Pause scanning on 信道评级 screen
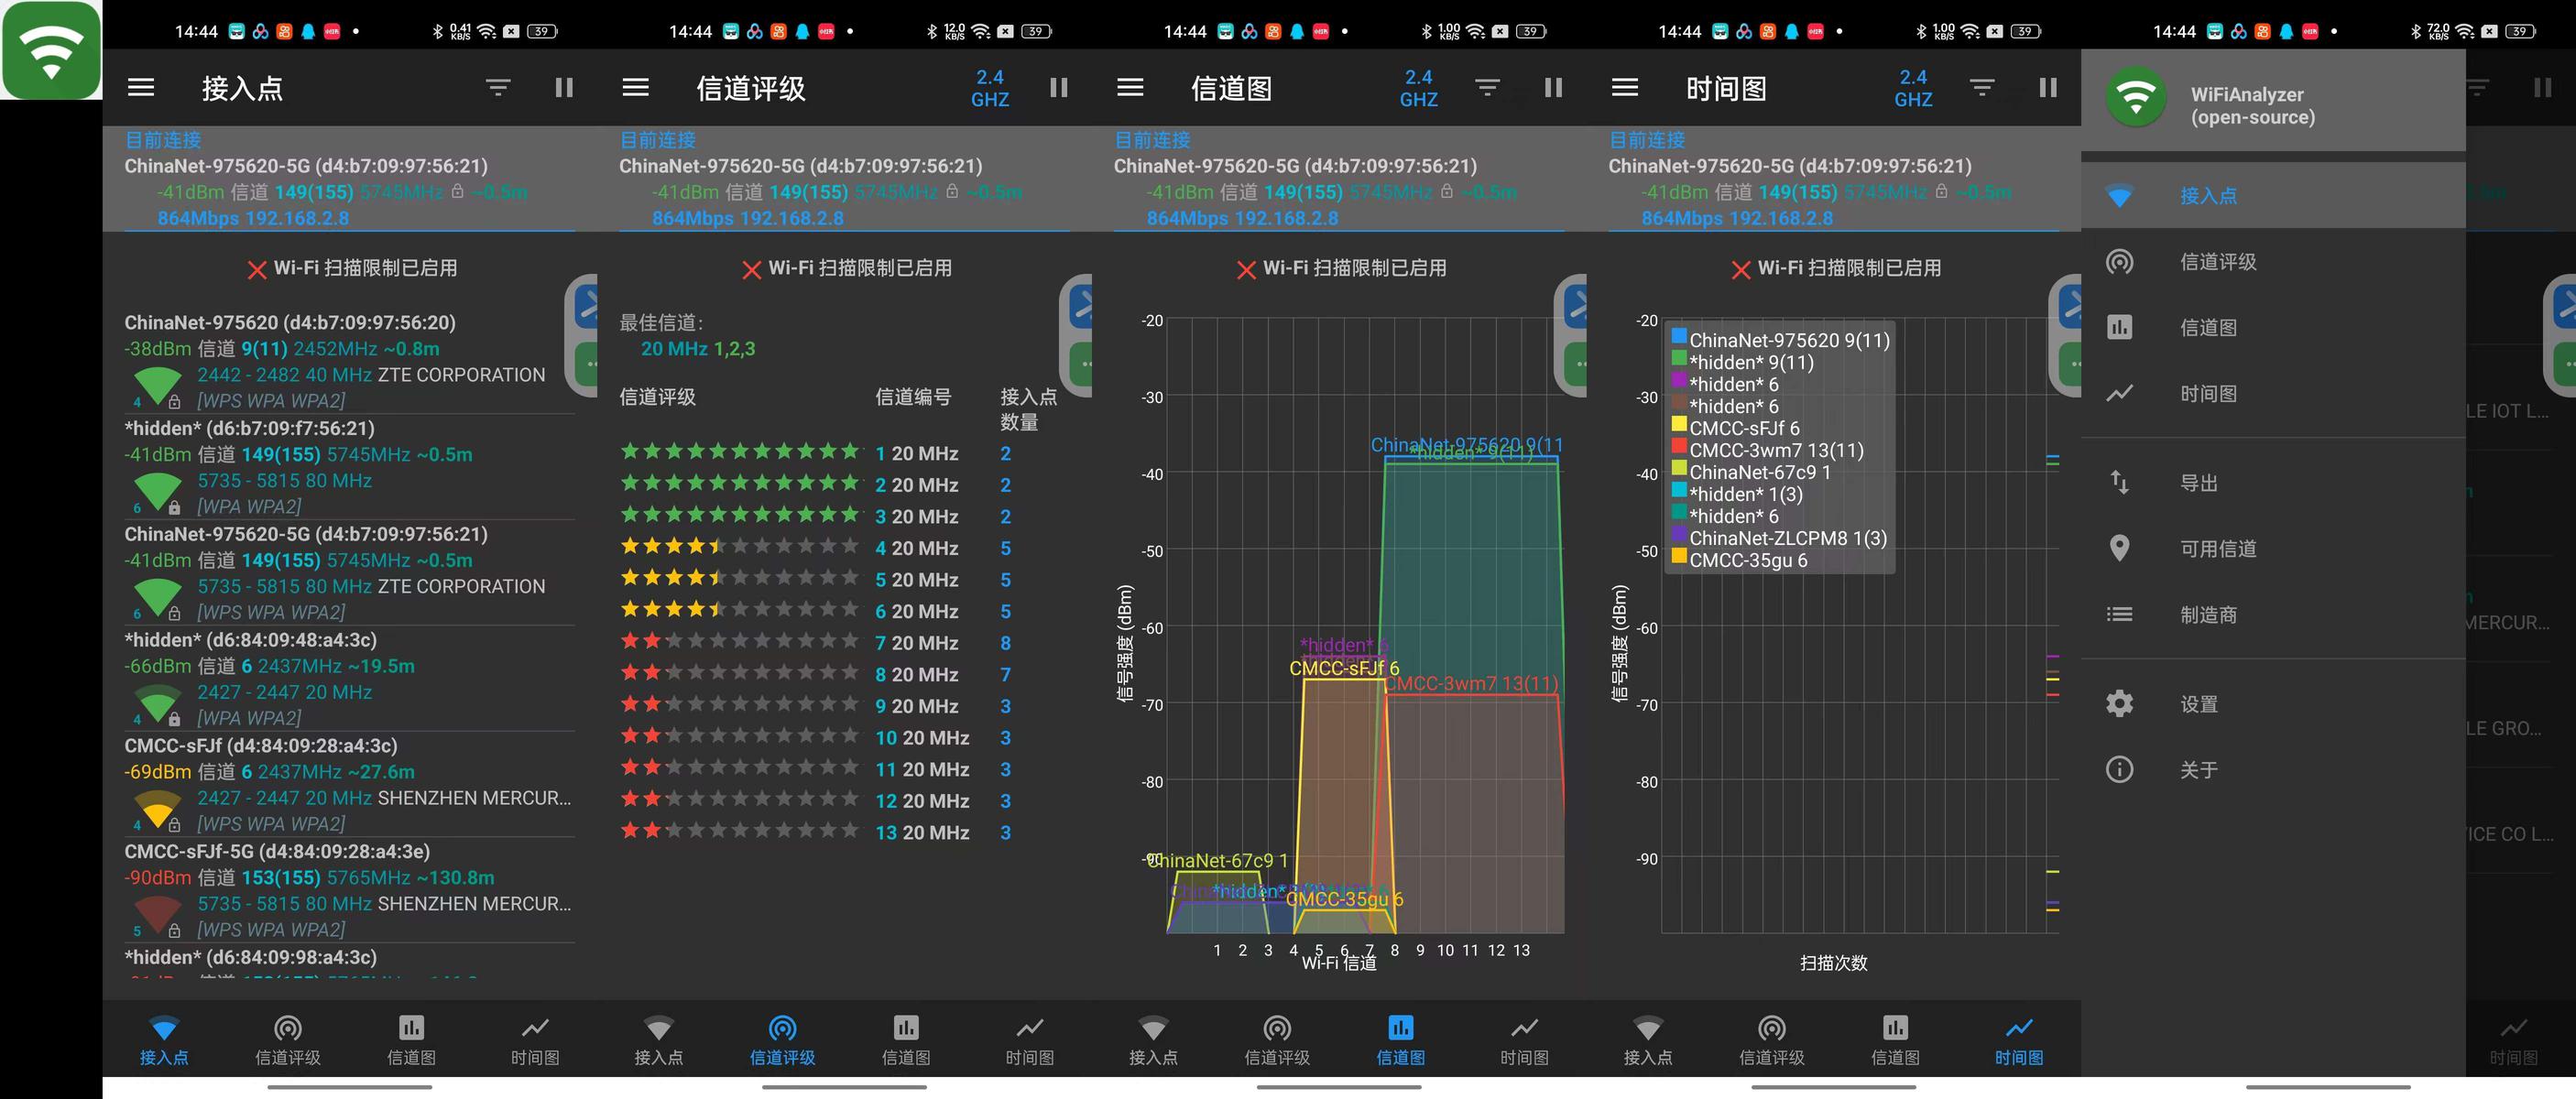Image resolution: width=2576 pixels, height=1099 pixels. (x=1059, y=88)
